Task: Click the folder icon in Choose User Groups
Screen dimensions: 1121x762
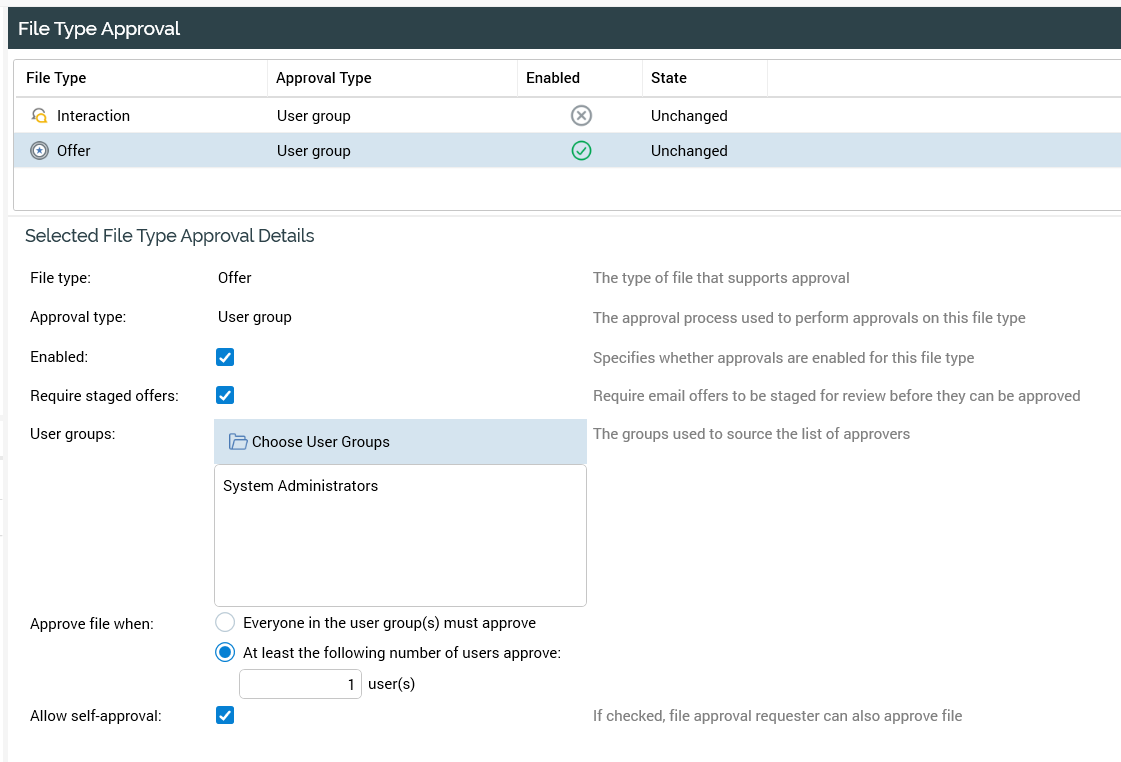Action: click(x=238, y=442)
